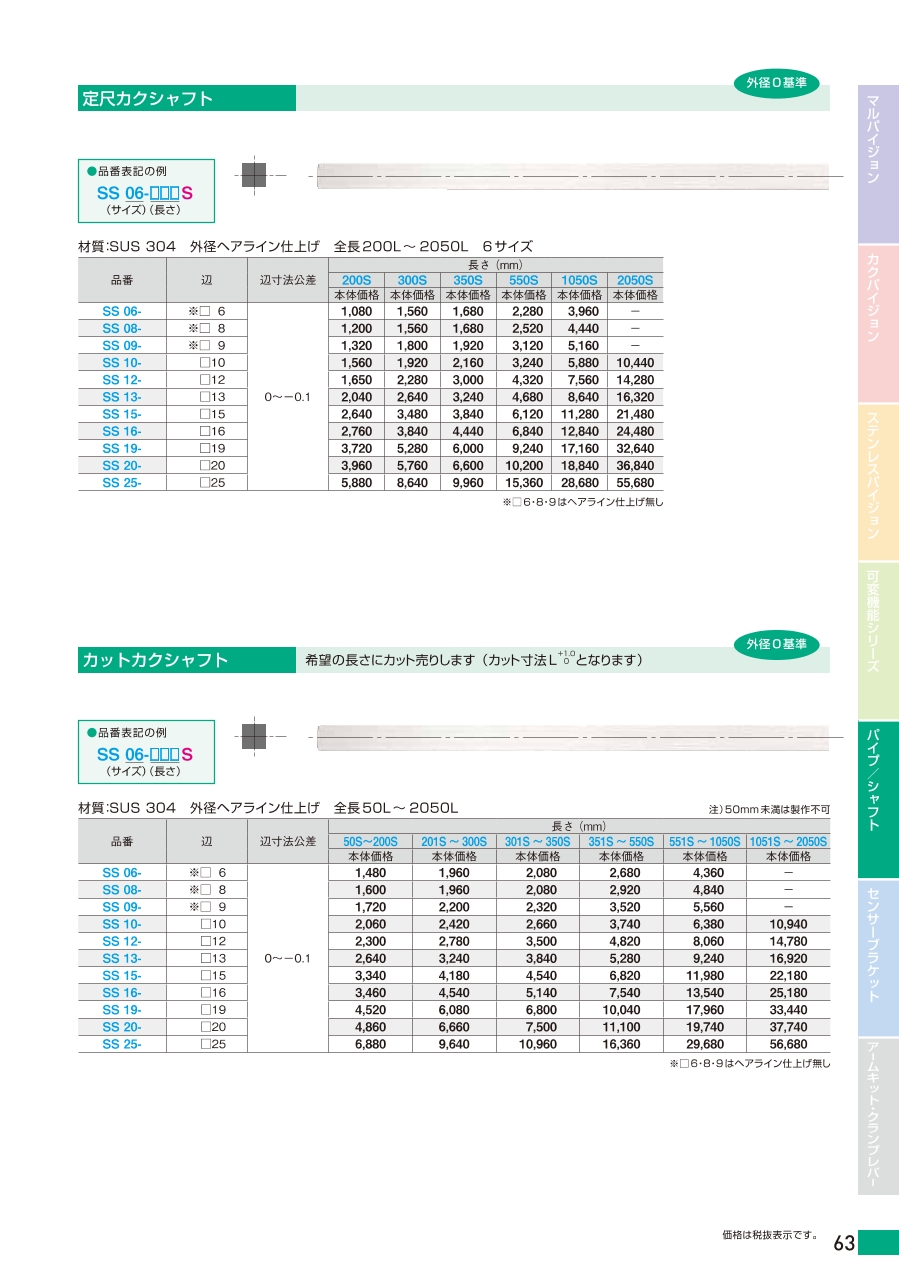Click the shaft image in the カットカクシャフト section

[x=572, y=738]
